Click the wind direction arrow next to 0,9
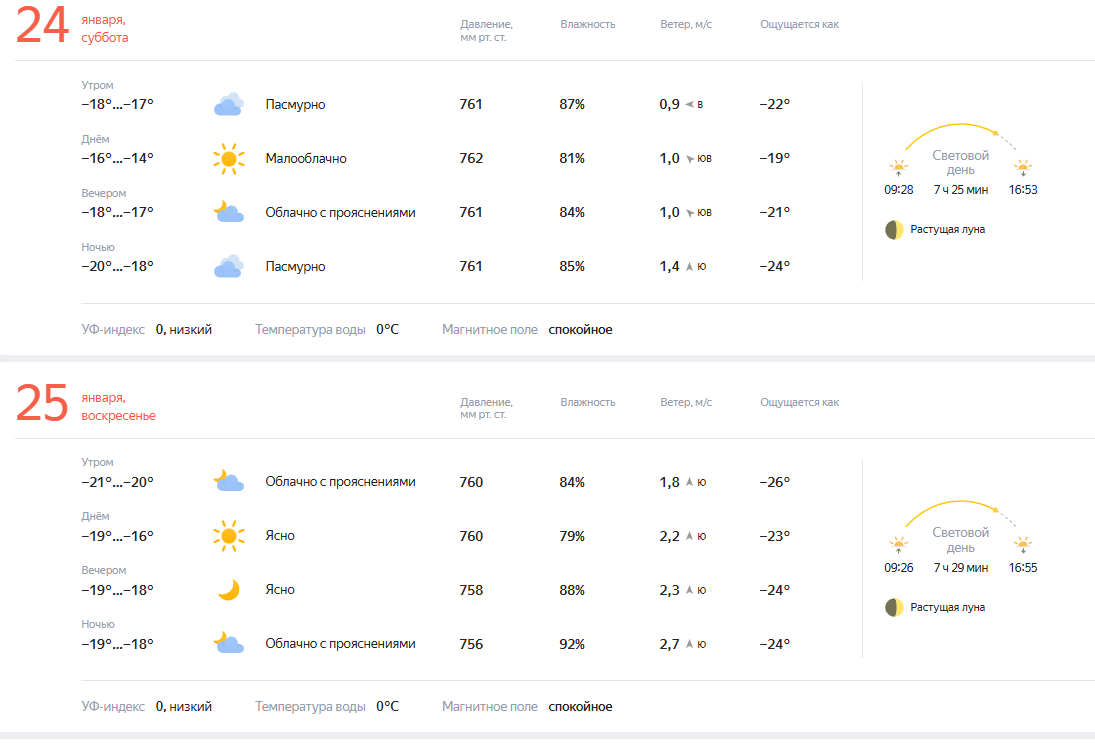The image size is (1095, 744). click(x=689, y=104)
